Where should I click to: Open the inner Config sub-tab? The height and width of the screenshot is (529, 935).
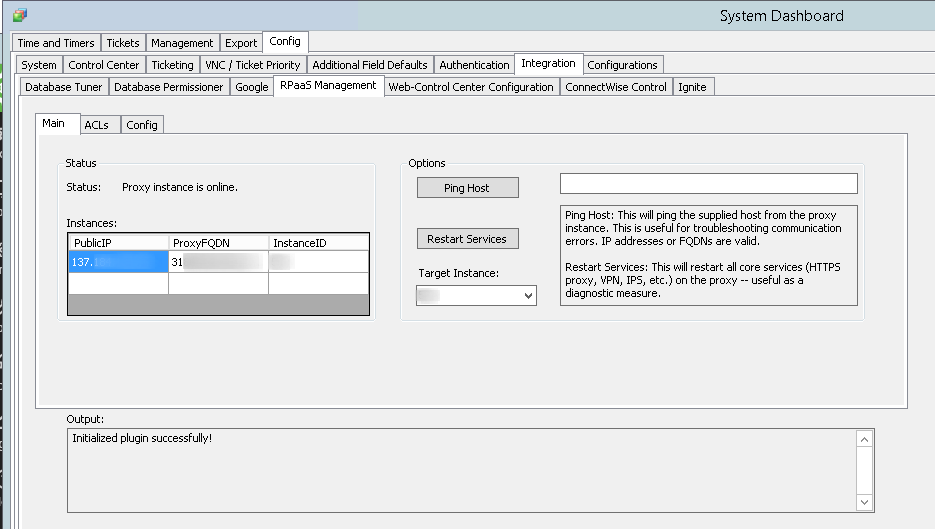click(x=142, y=125)
